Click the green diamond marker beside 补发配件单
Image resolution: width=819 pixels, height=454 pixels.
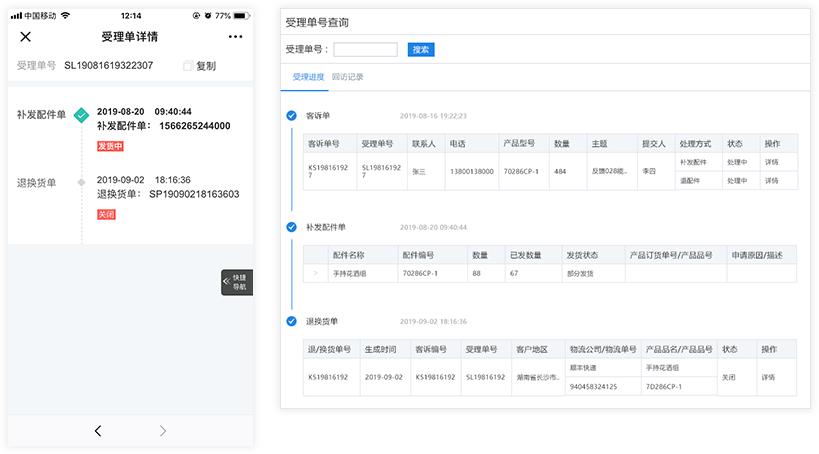point(81,115)
